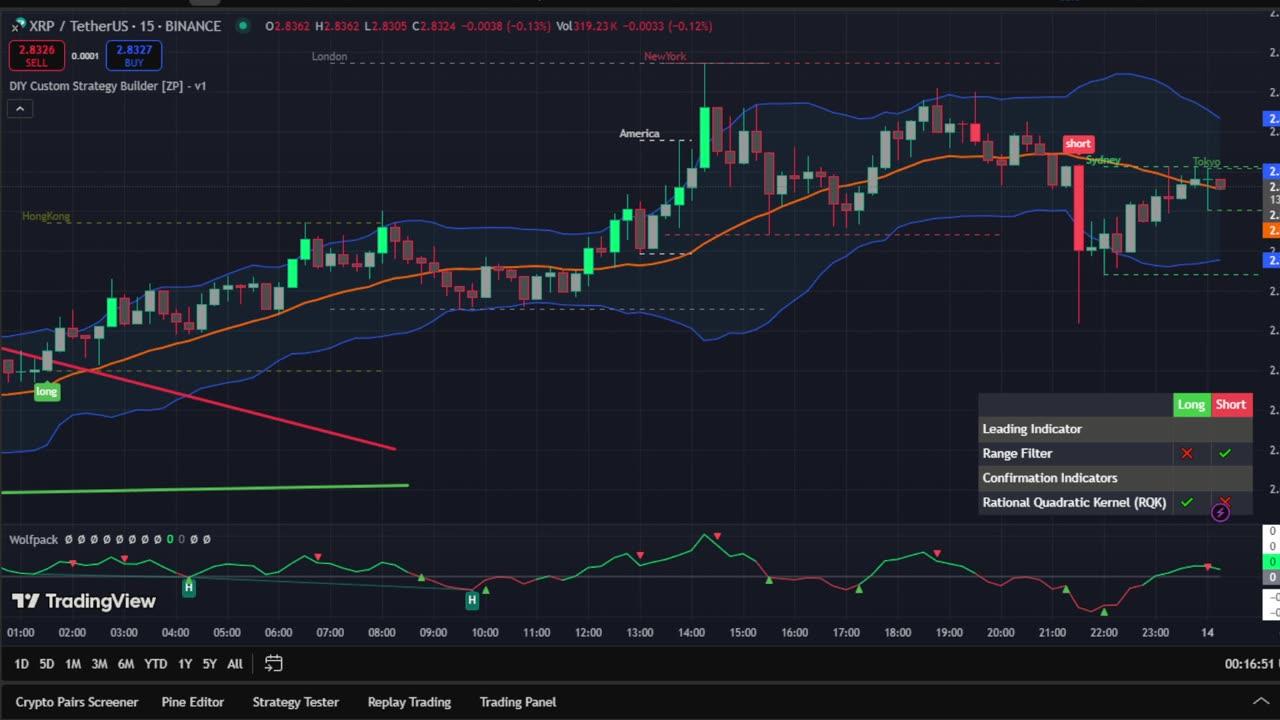The height and width of the screenshot is (720, 1280).
Task: Click the short signal label on chart
Action: pyautogui.click(x=1078, y=144)
